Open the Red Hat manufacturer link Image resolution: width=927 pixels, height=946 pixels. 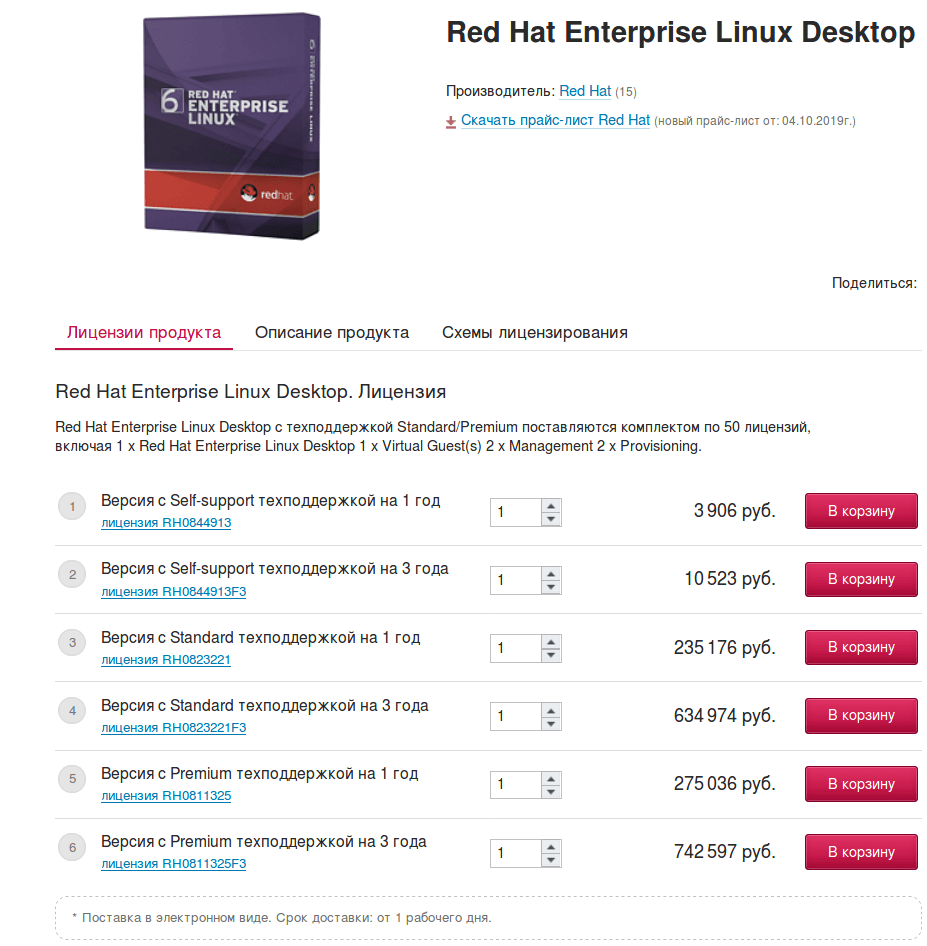(585, 91)
